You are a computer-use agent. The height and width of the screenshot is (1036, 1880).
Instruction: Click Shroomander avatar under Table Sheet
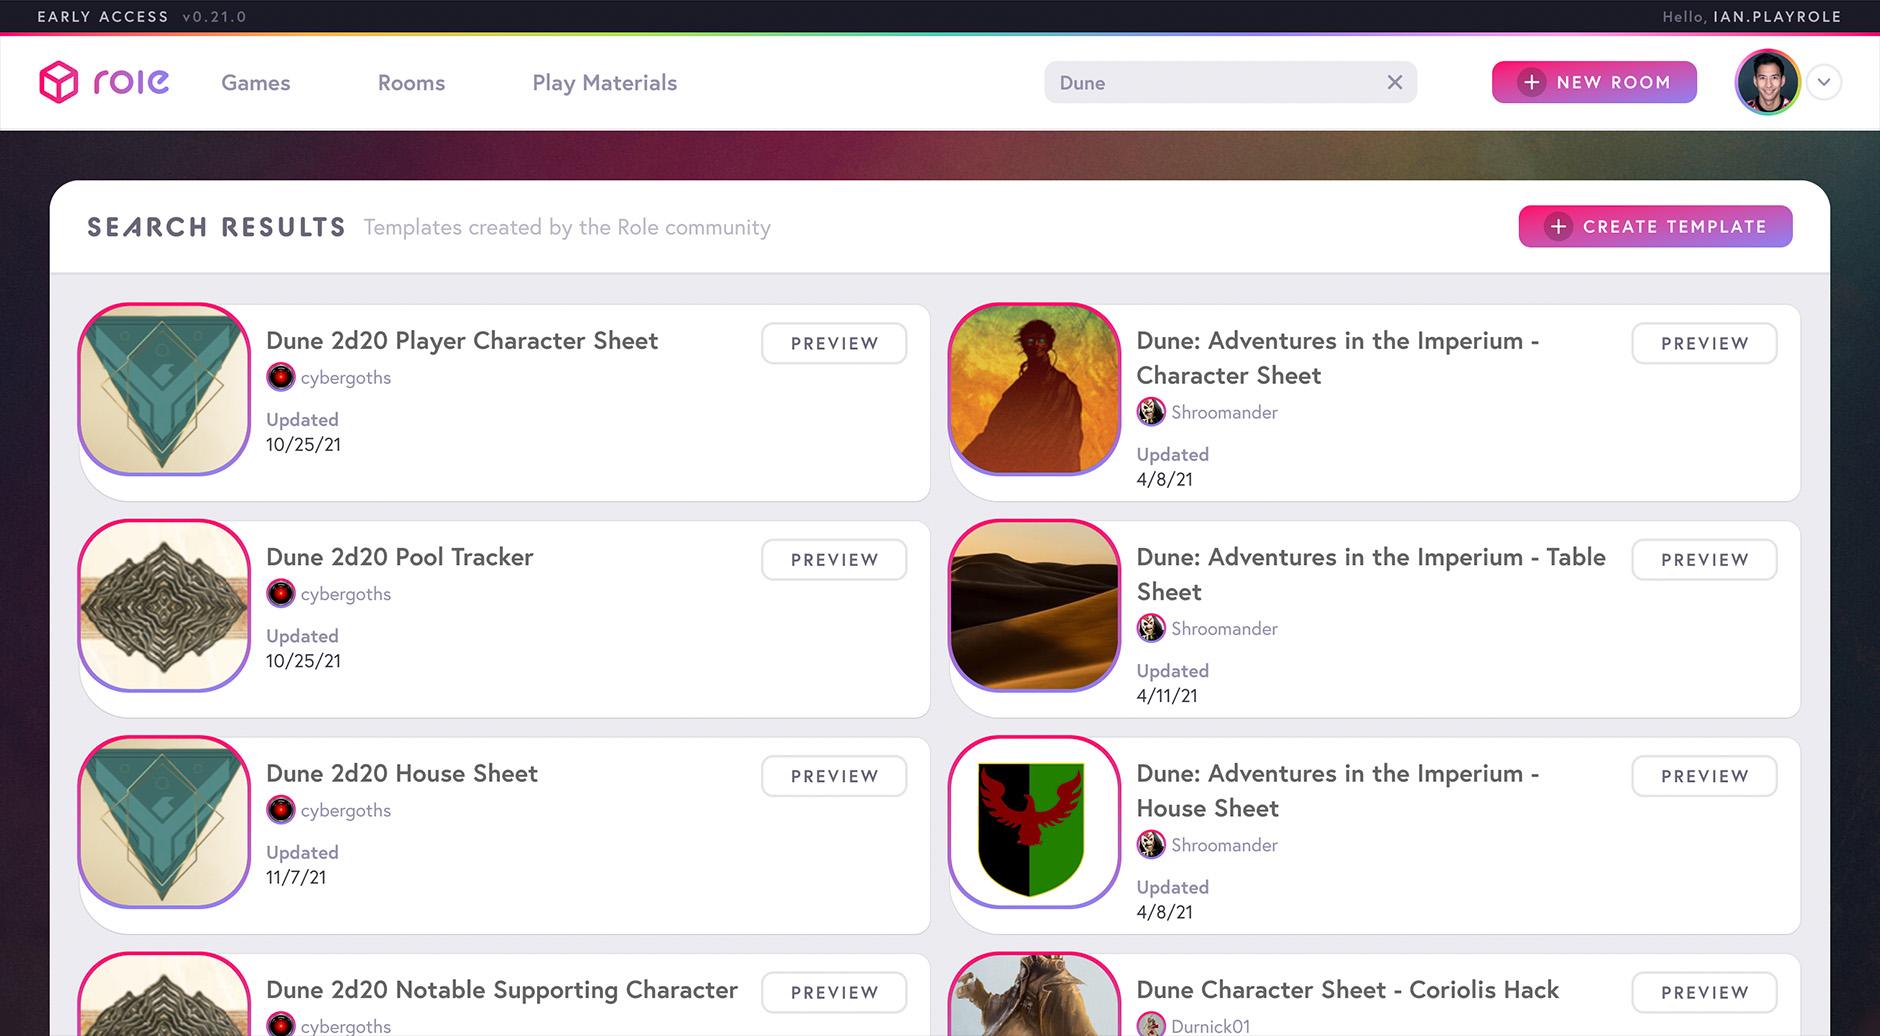1151,628
